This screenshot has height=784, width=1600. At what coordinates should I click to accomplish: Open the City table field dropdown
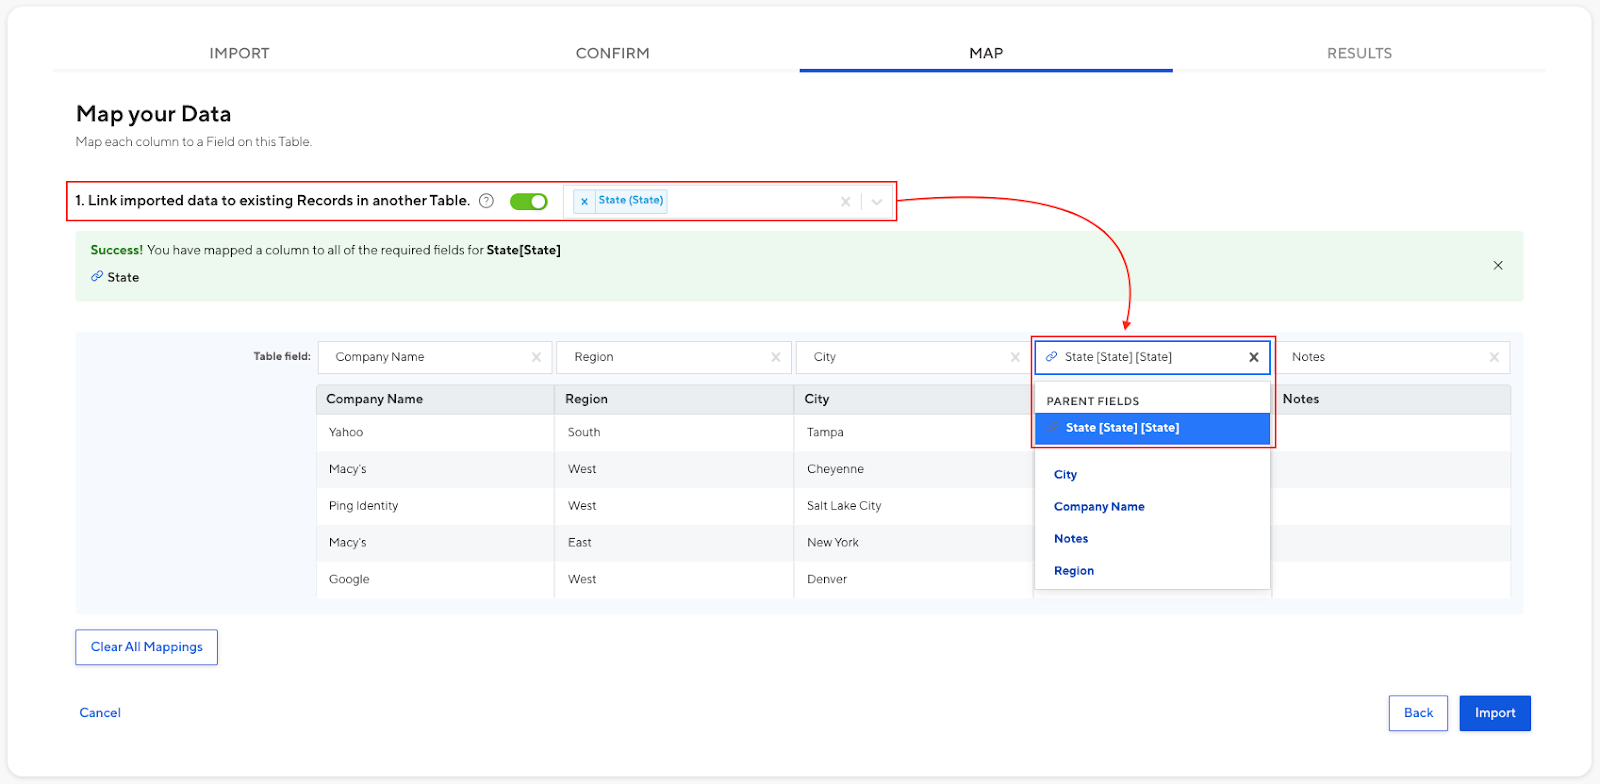click(913, 357)
